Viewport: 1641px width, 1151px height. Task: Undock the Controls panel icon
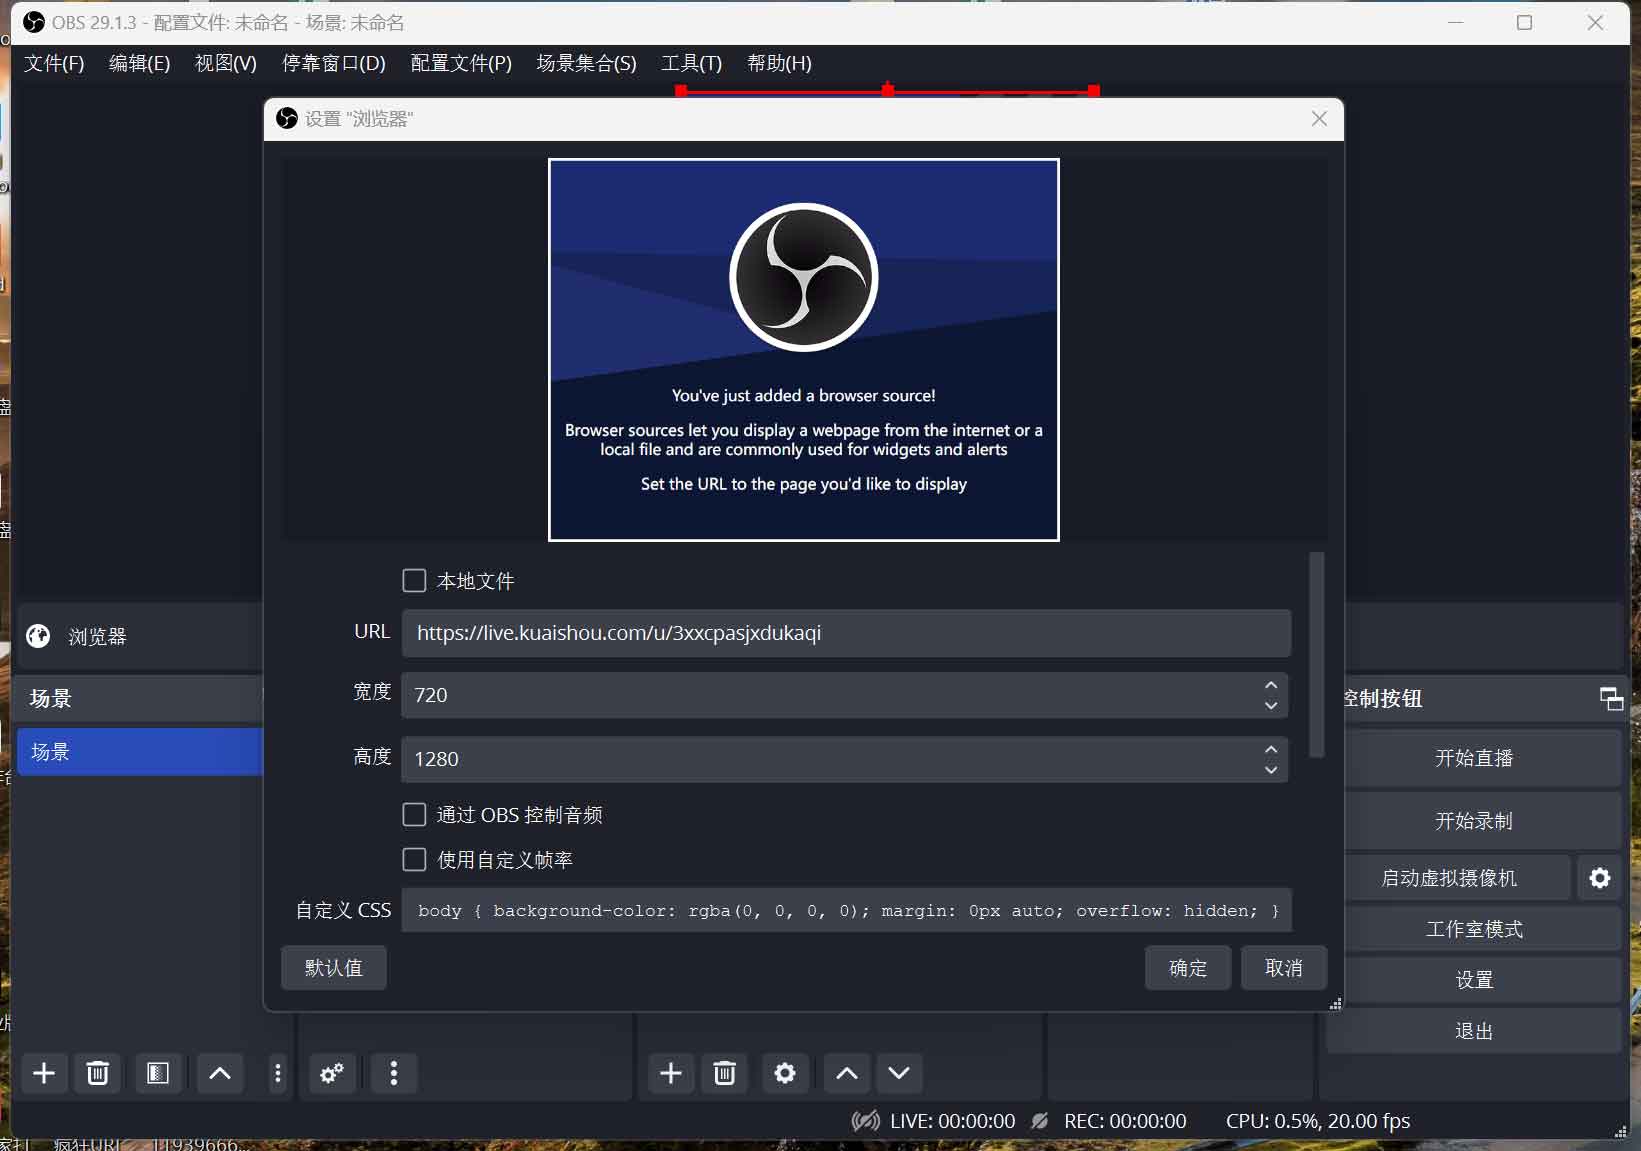pyautogui.click(x=1611, y=698)
